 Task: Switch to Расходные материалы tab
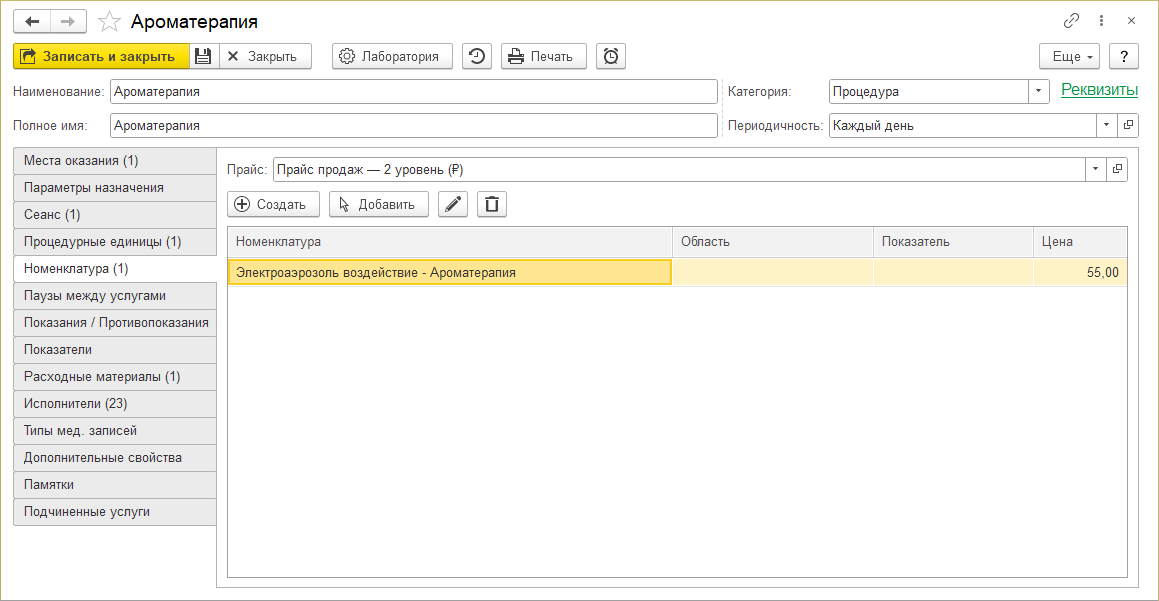[102, 377]
